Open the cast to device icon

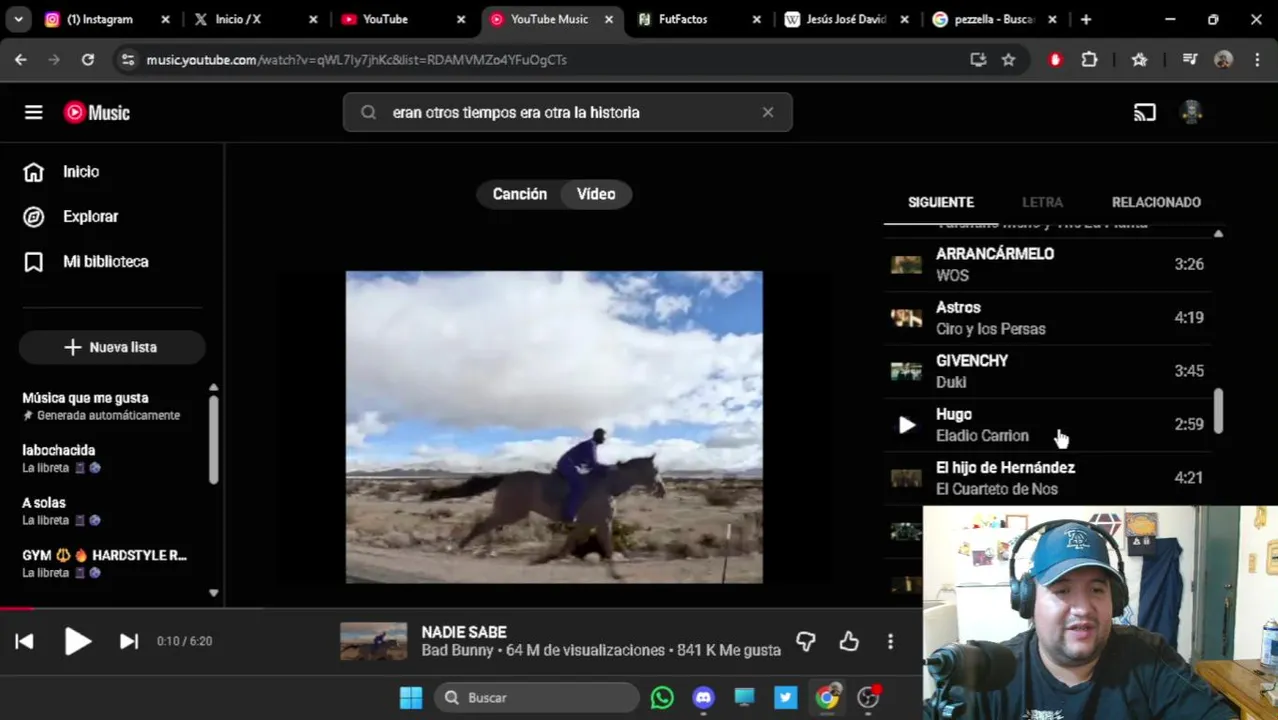coord(1145,112)
